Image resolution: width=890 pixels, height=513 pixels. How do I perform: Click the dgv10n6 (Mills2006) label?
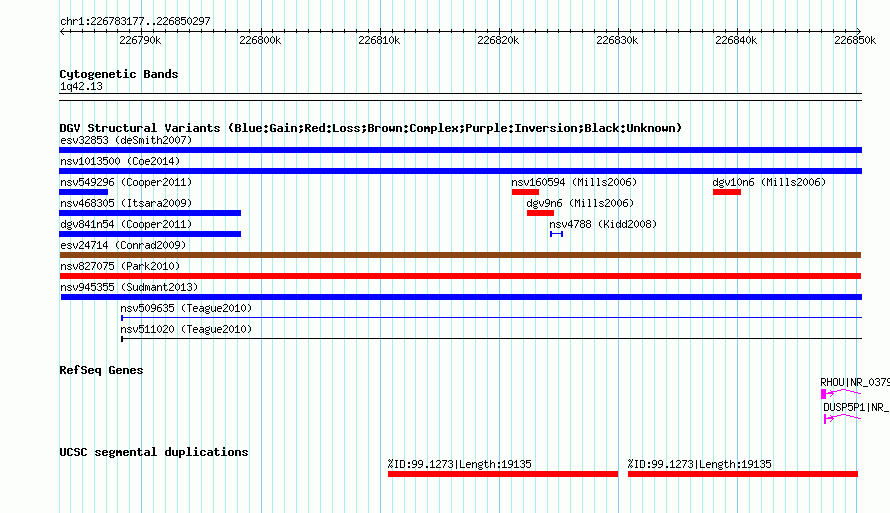769,182
